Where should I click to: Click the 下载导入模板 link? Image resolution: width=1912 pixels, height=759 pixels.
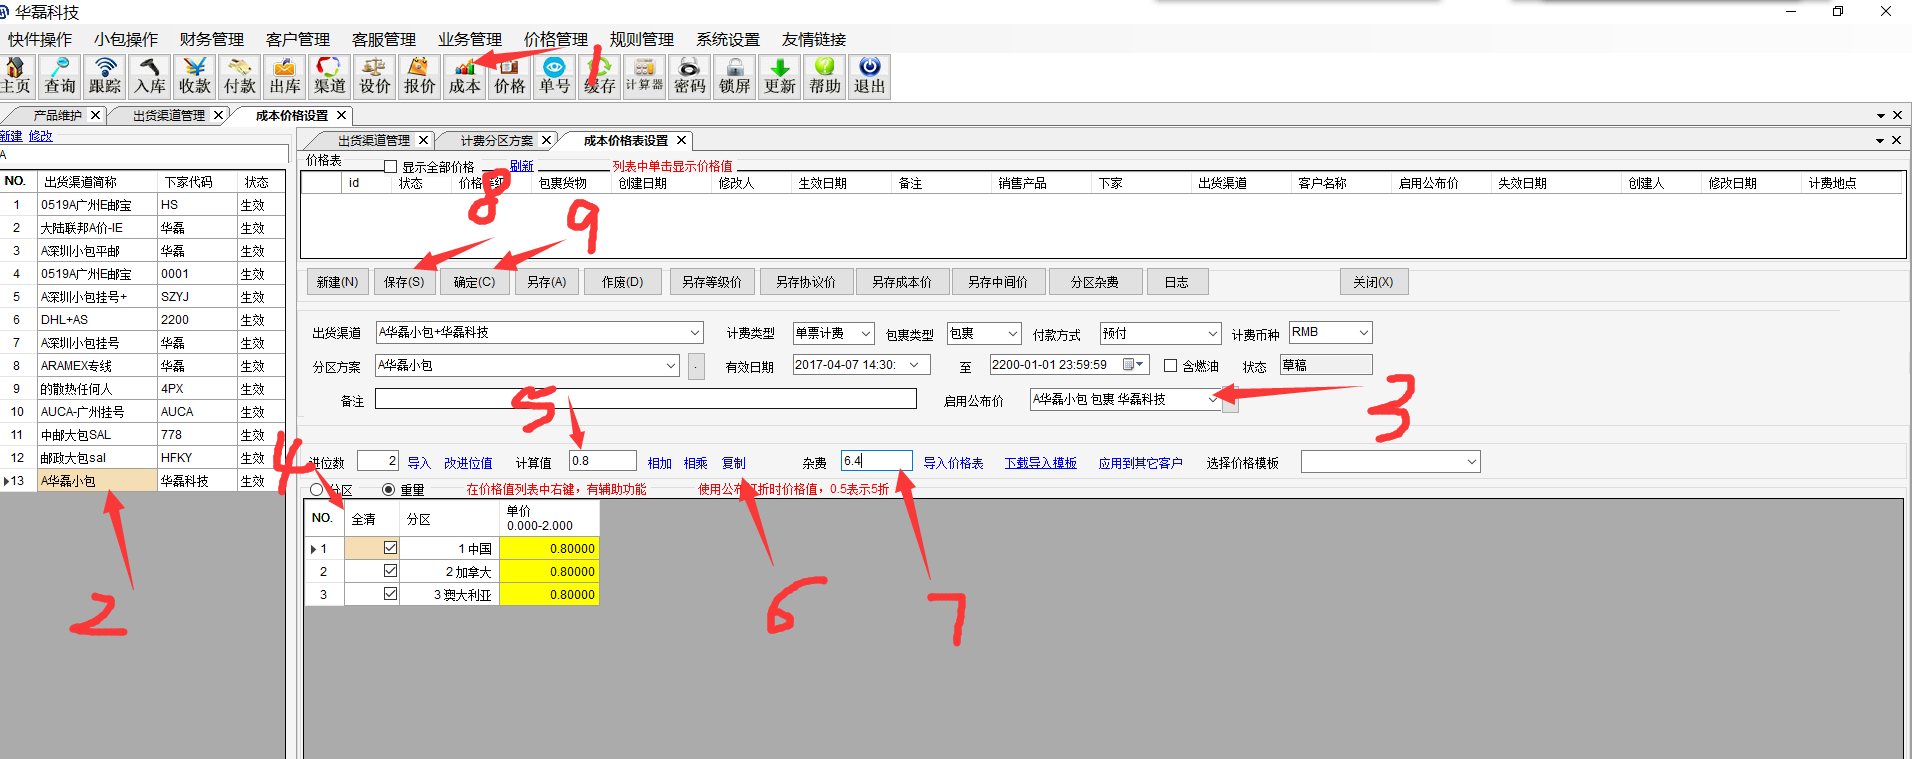pos(1040,463)
